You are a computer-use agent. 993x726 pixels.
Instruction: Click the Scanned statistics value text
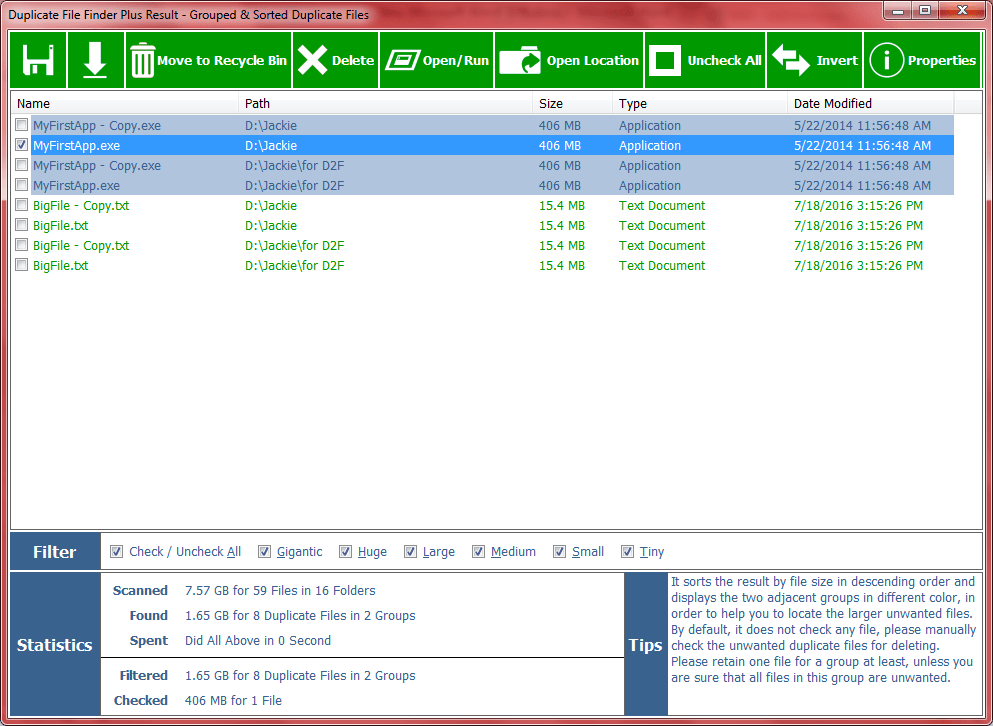pyautogui.click(x=280, y=590)
